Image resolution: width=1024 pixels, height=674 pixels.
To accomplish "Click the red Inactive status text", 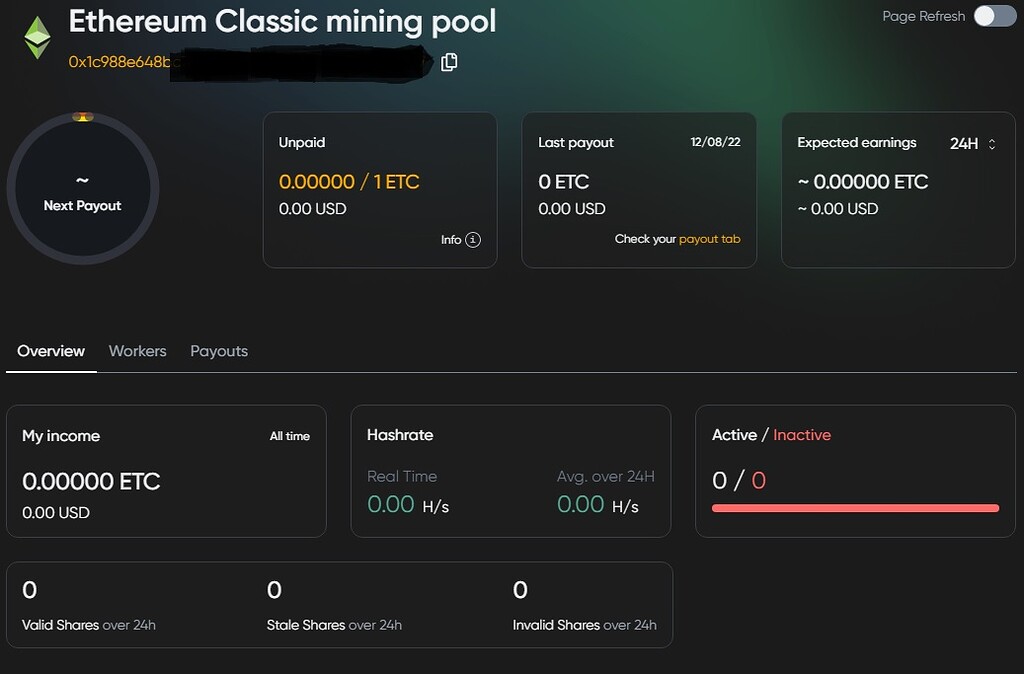I will pos(801,435).
